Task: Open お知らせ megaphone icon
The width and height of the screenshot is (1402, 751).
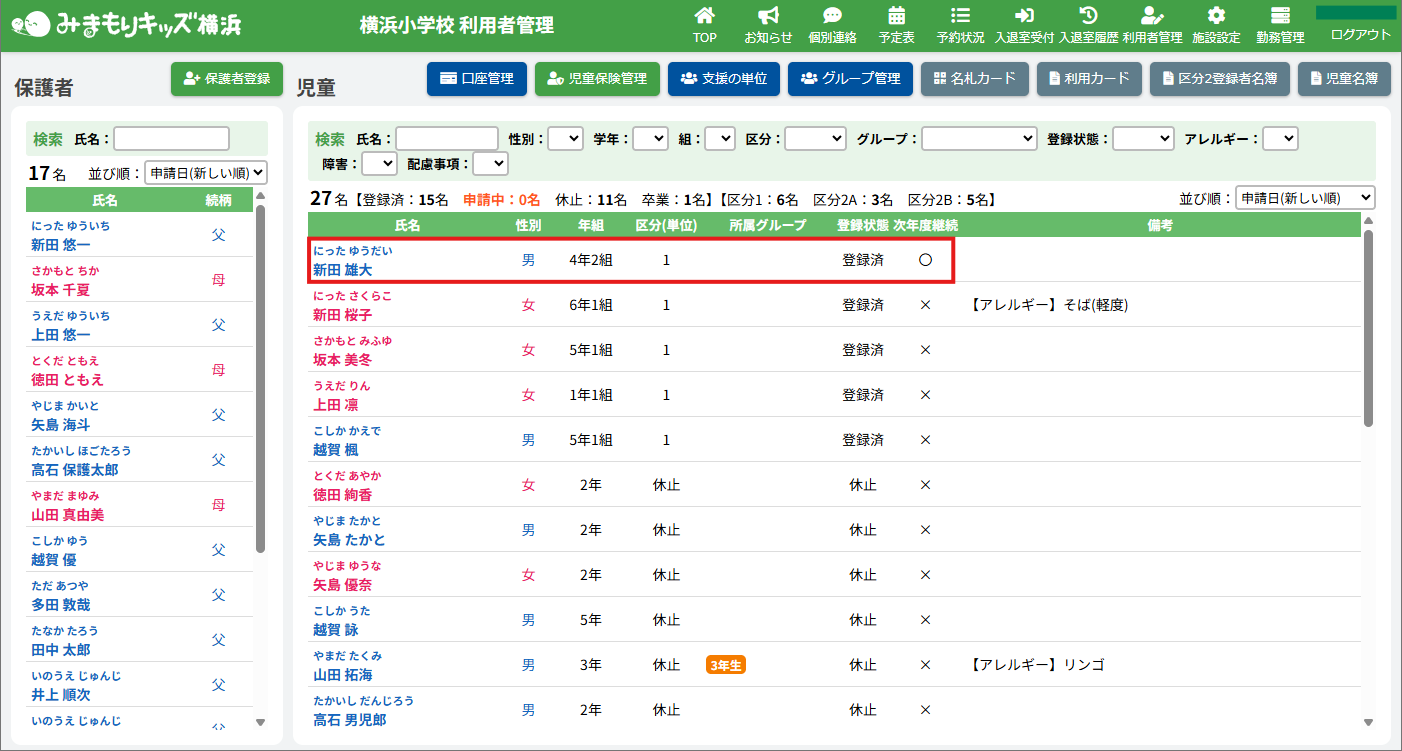Action: (x=768, y=16)
